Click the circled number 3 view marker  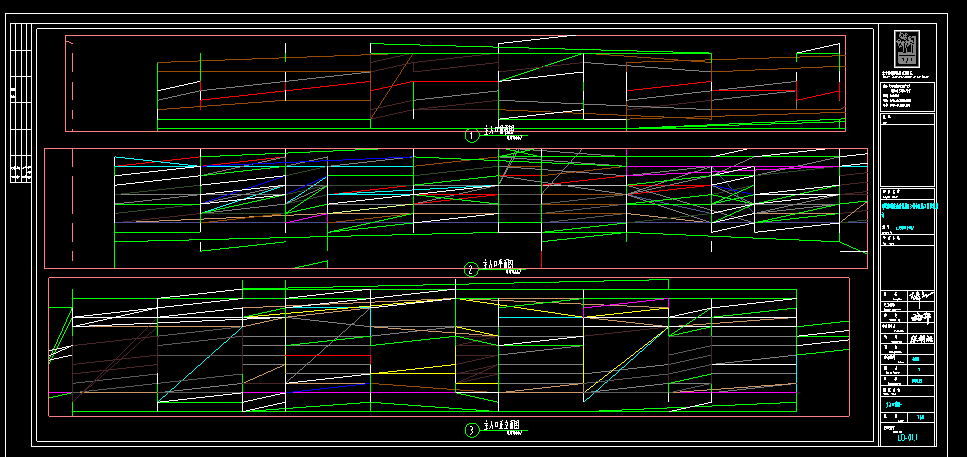coord(471,431)
